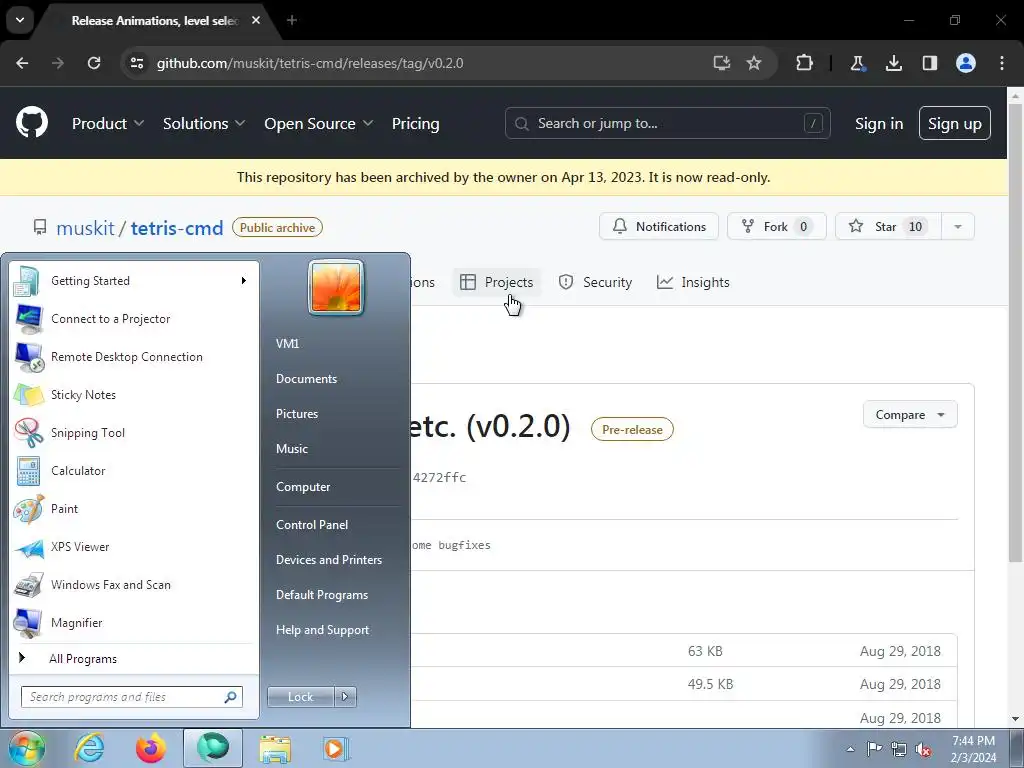Image resolution: width=1024 pixels, height=768 pixels.
Task: Click the Star button
Action: 888,227
